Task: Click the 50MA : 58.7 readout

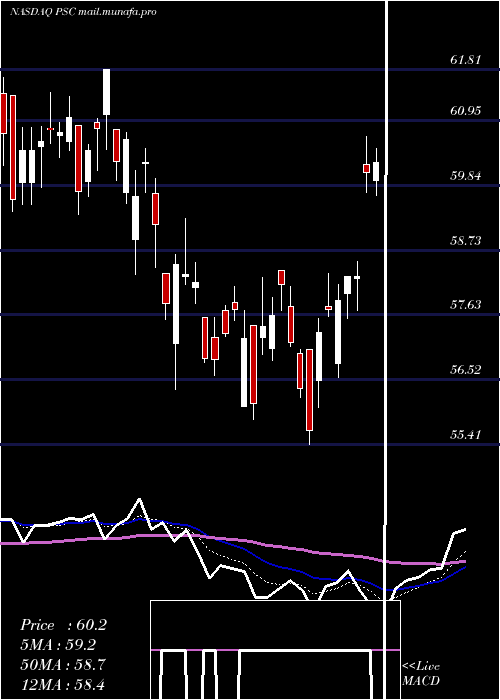Action: [63, 664]
